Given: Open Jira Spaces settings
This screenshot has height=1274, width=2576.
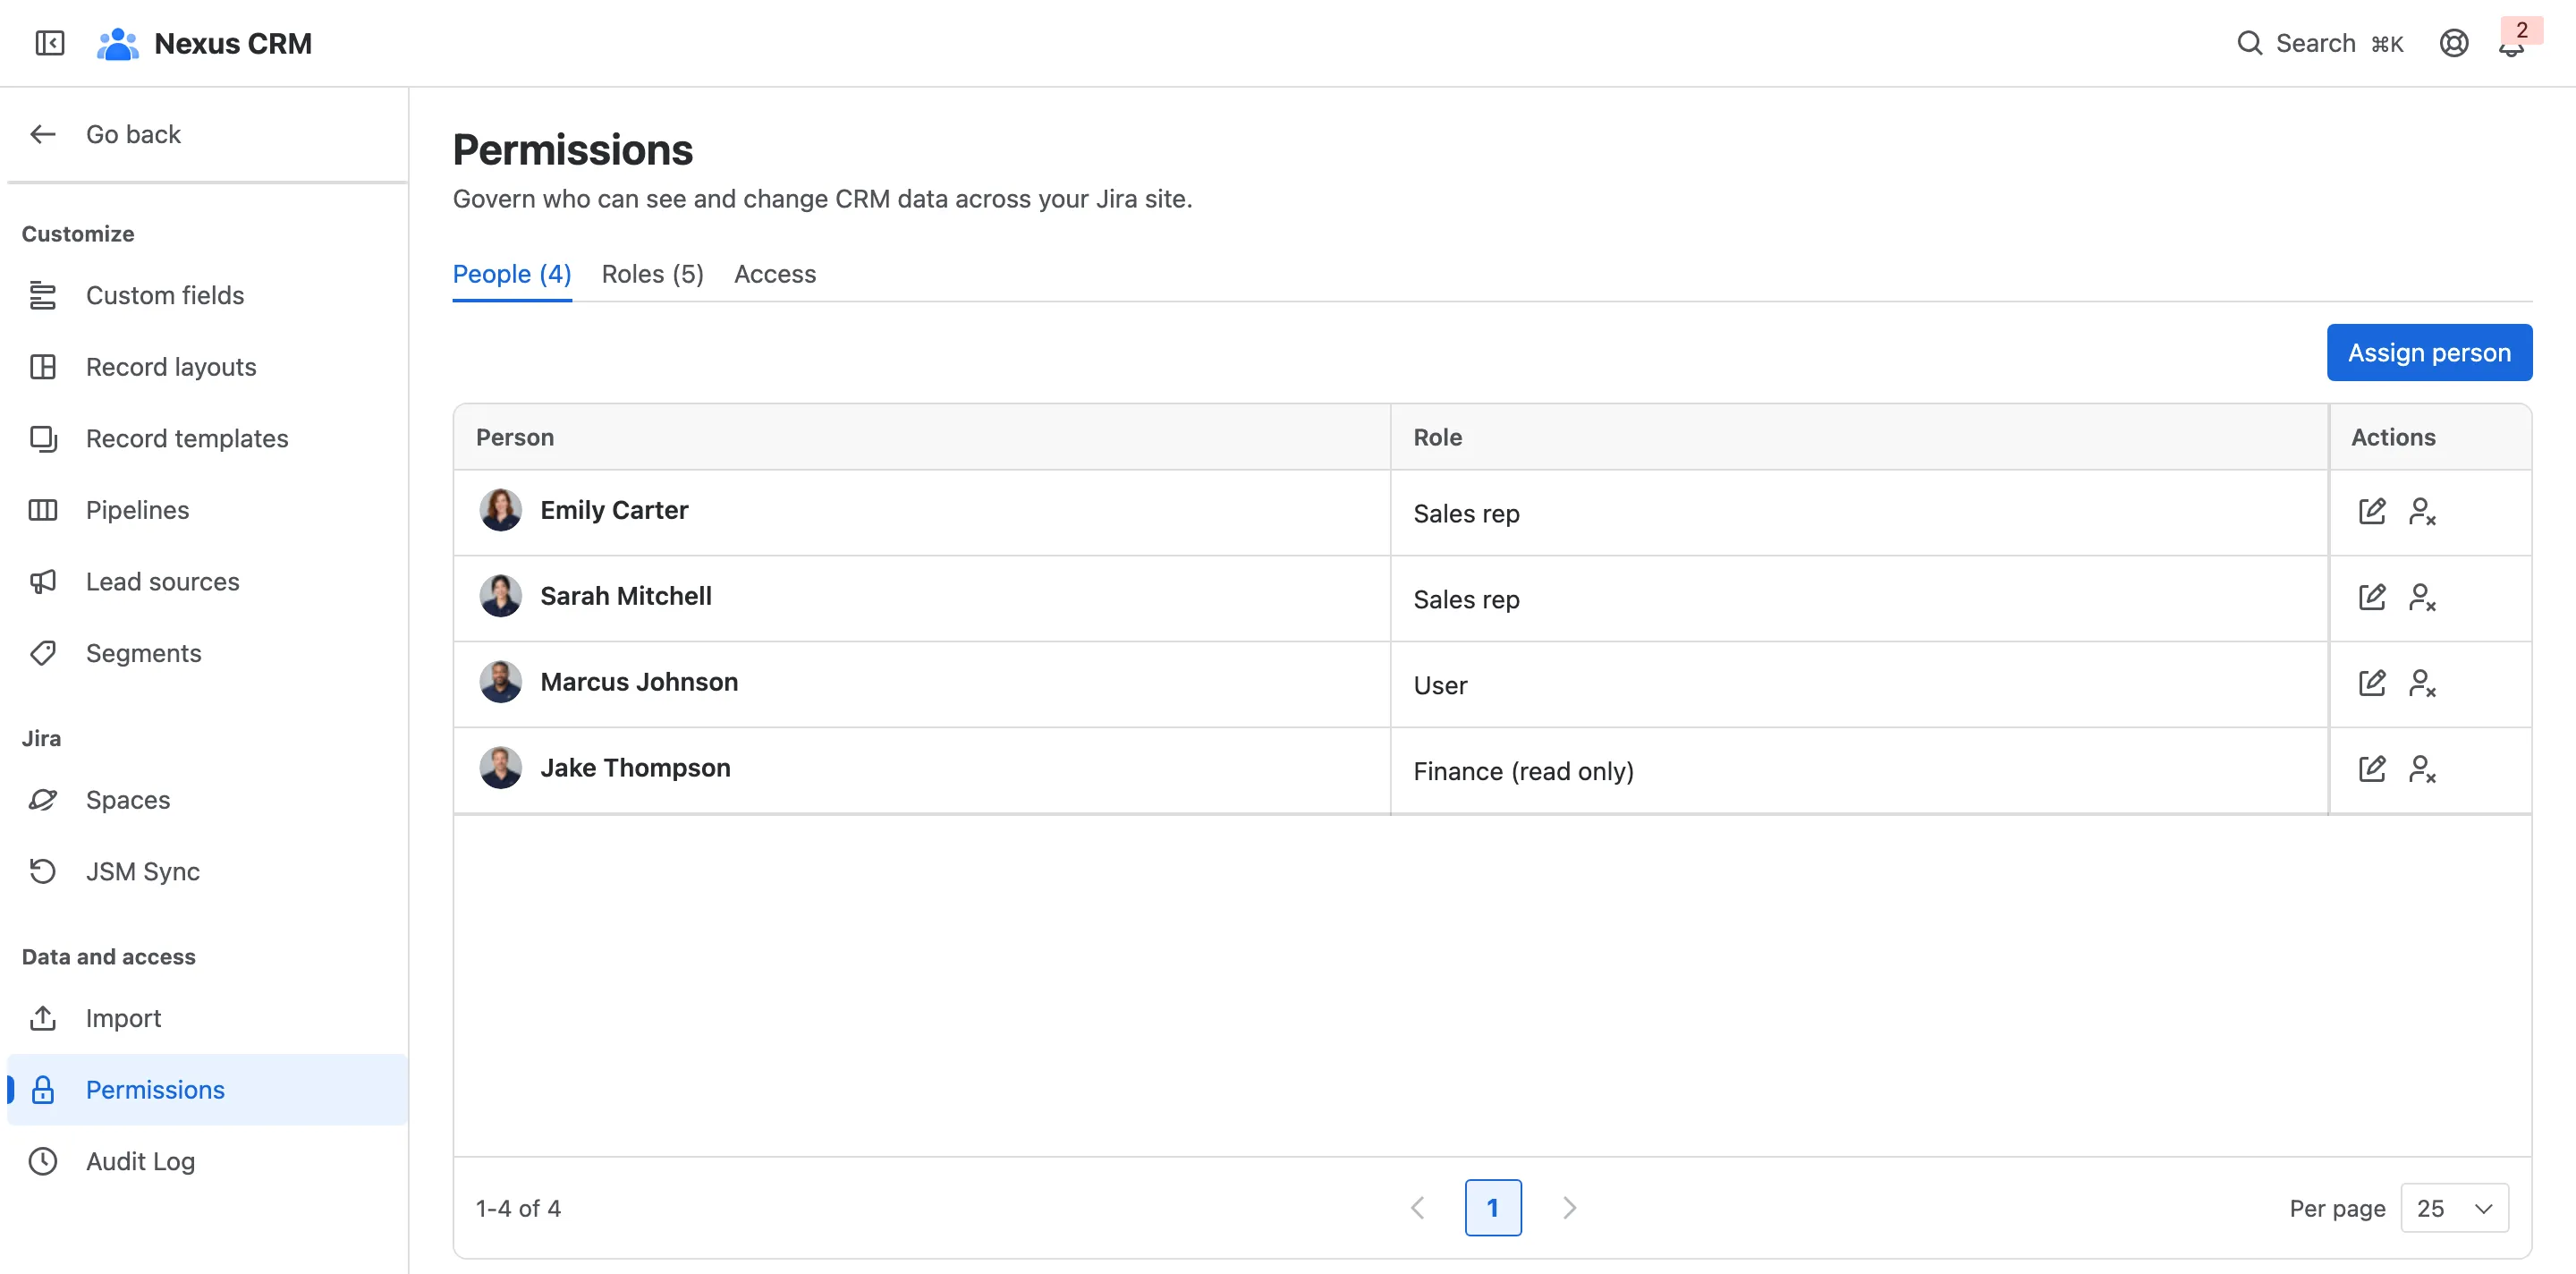Looking at the screenshot, I should (x=207, y=800).
